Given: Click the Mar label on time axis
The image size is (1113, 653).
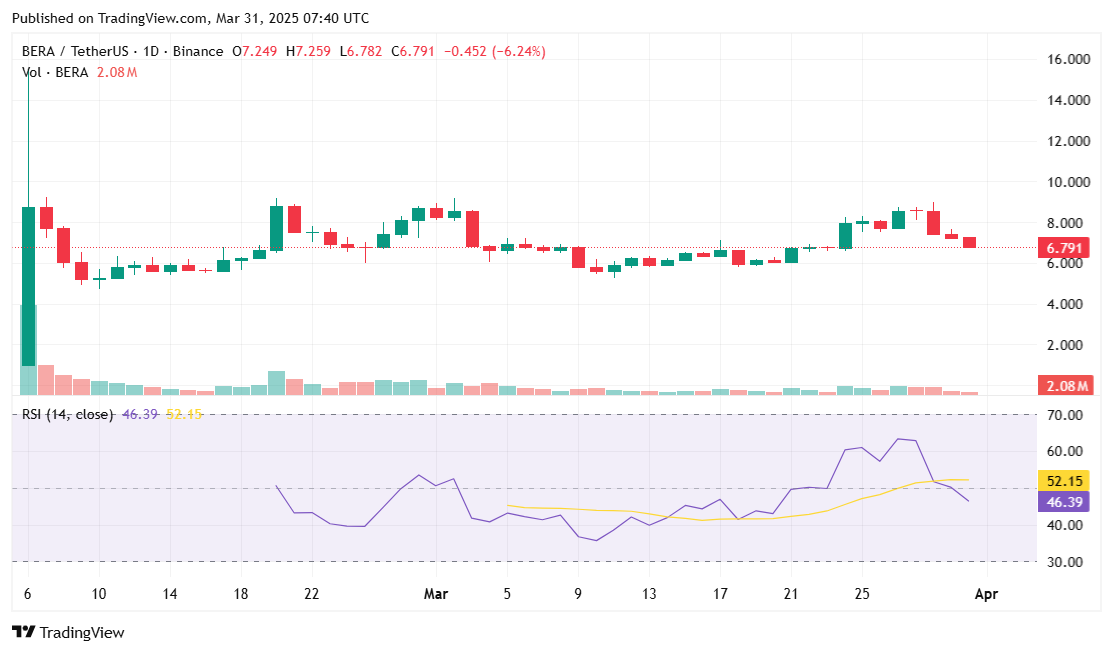Looking at the screenshot, I should point(435,594).
